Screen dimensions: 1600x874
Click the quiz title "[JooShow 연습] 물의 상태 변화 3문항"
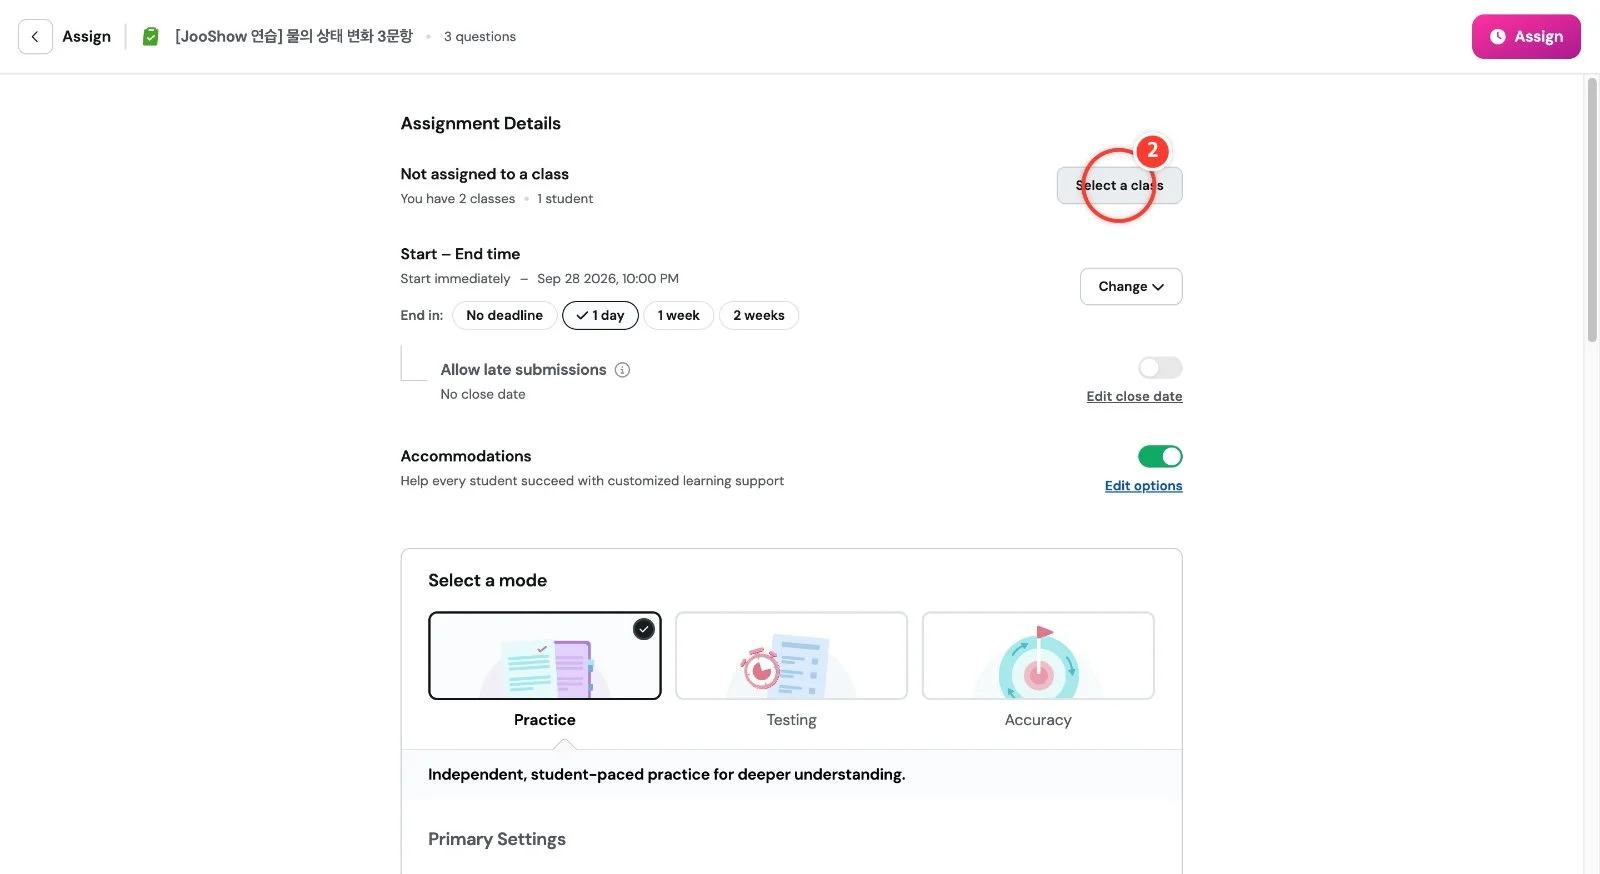(294, 37)
